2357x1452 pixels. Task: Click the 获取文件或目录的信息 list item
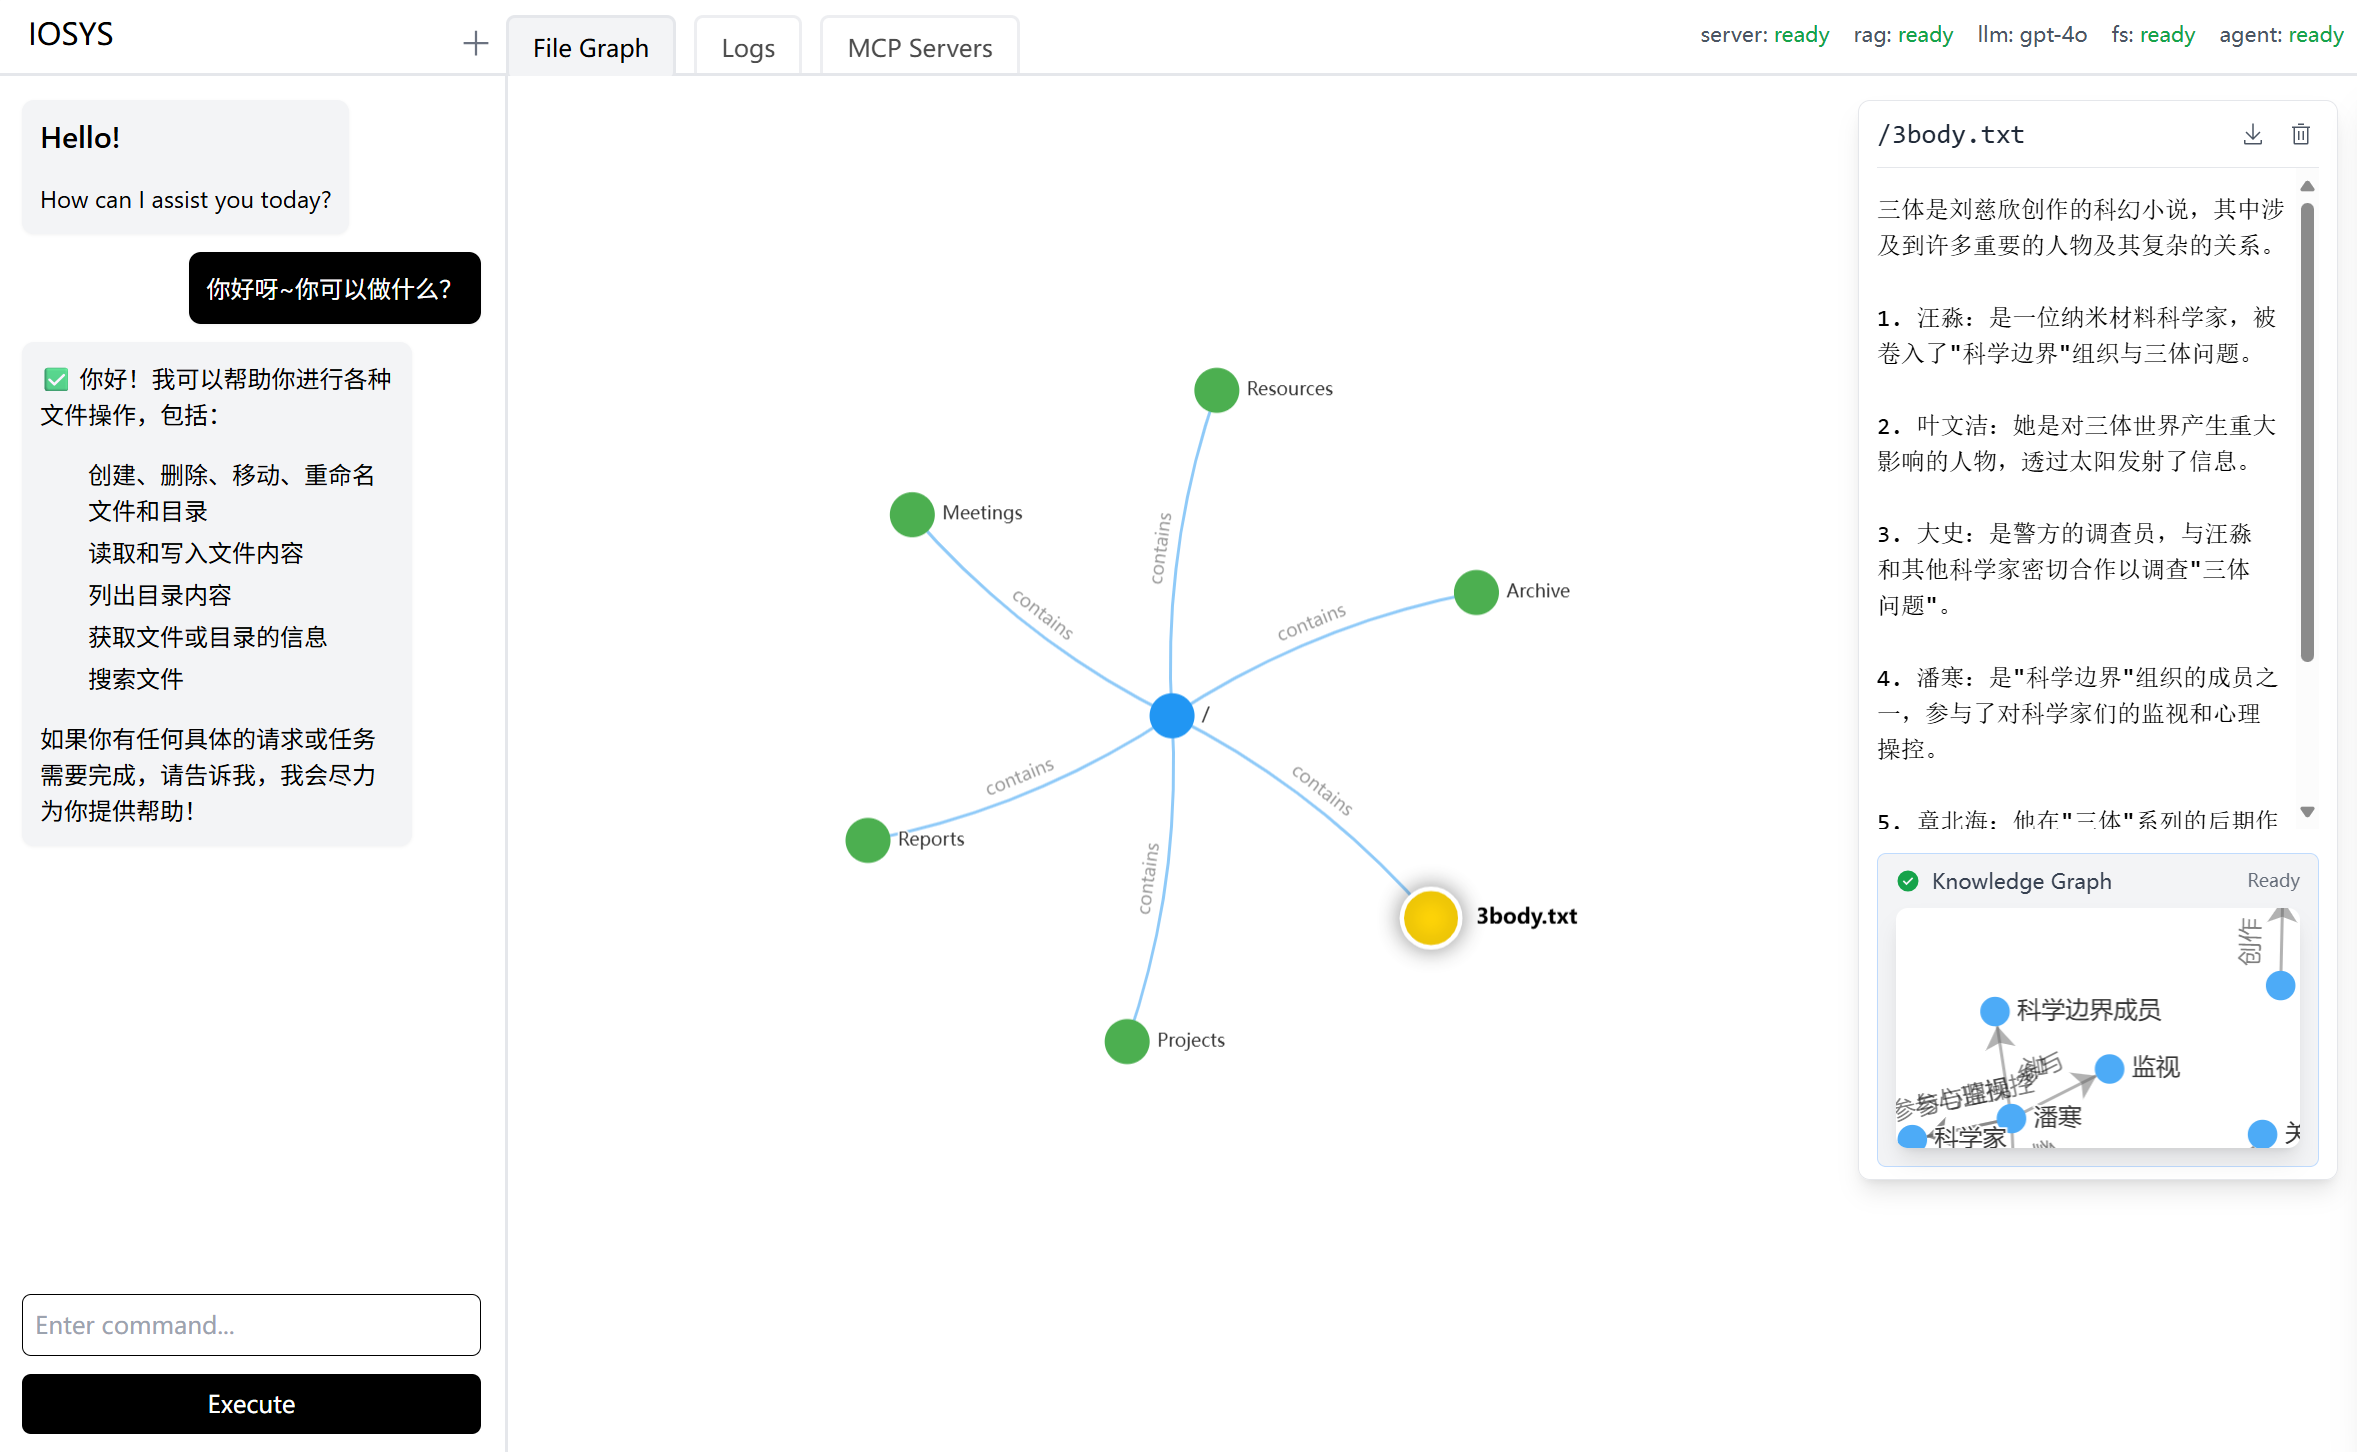(208, 637)
